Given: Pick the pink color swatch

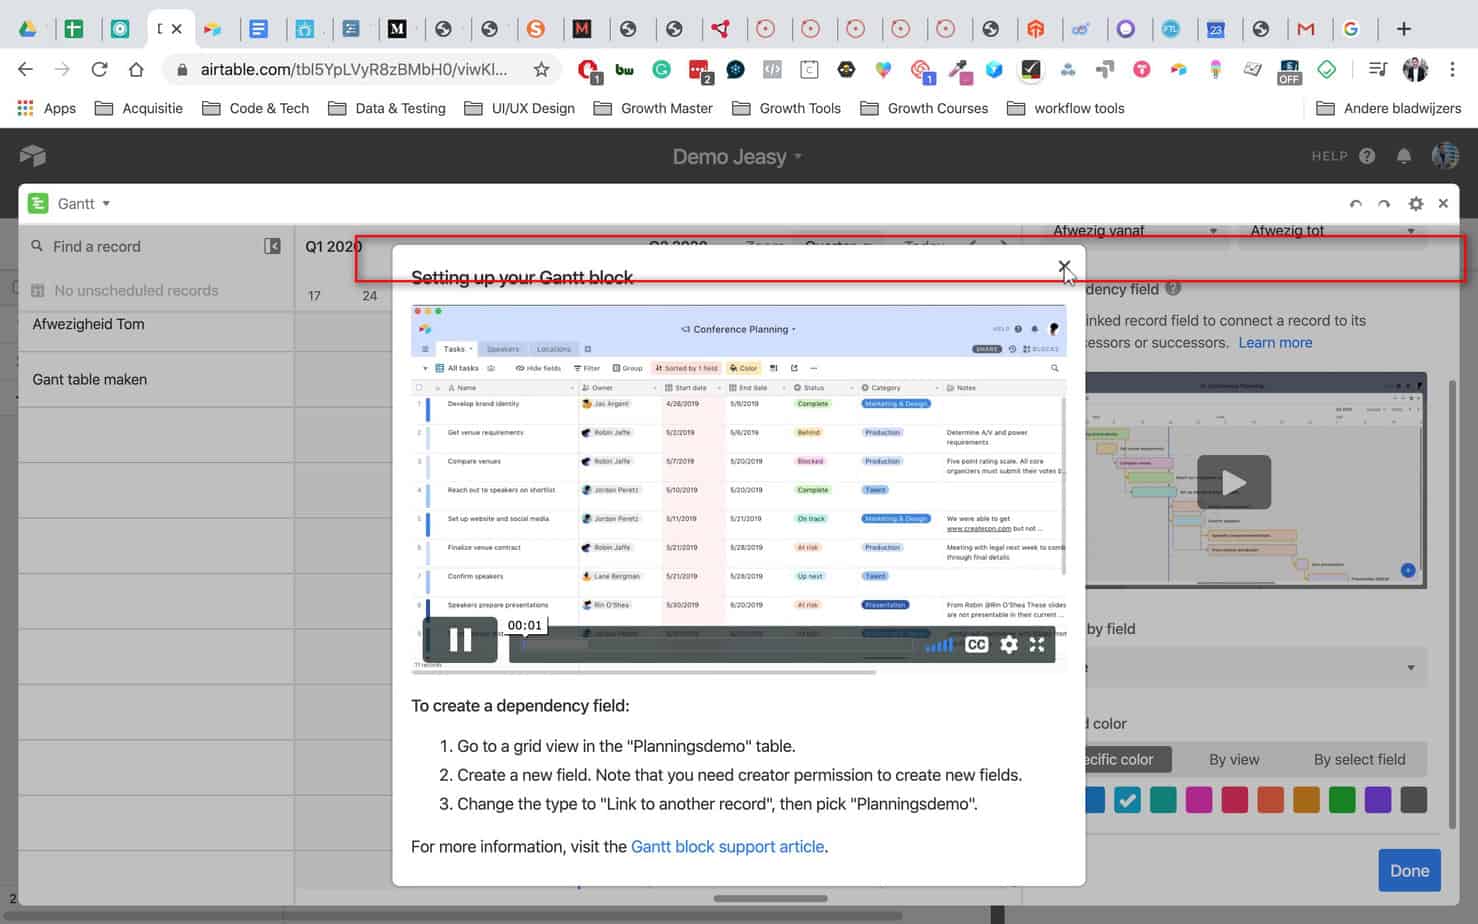Looking at the screenshot, I should [x=1199, y=800].
